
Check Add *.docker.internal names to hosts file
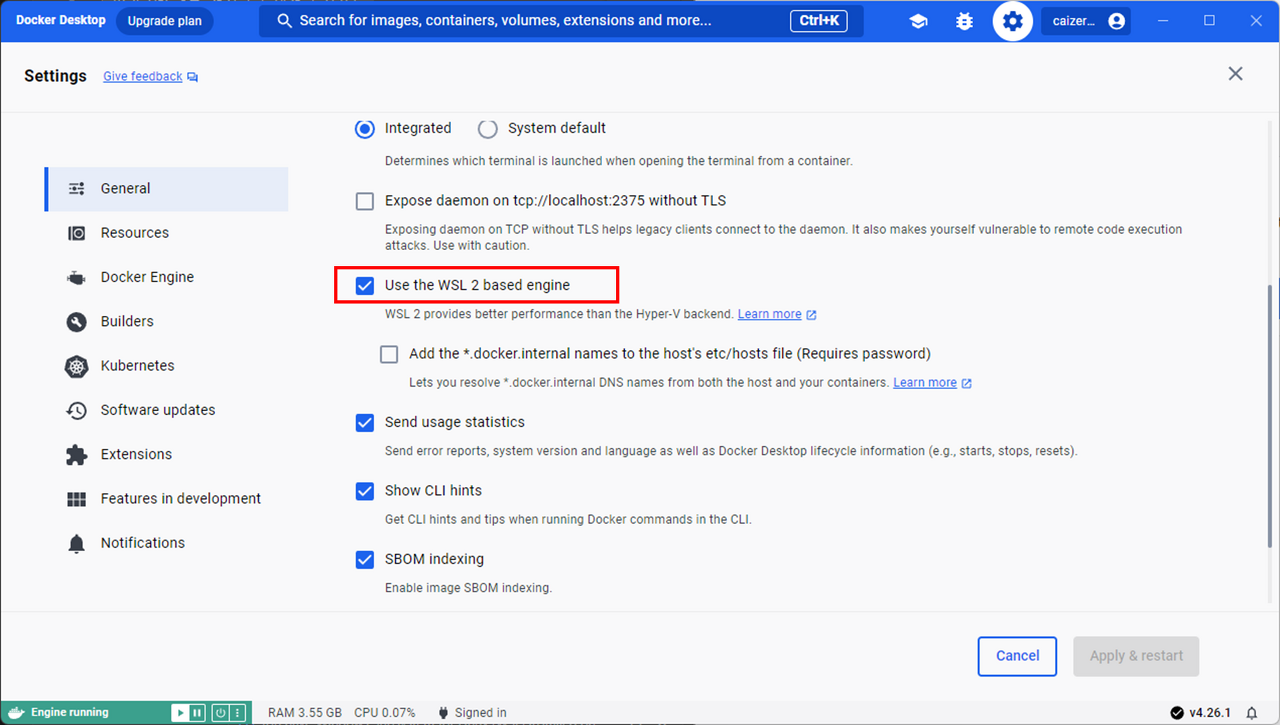389,354
